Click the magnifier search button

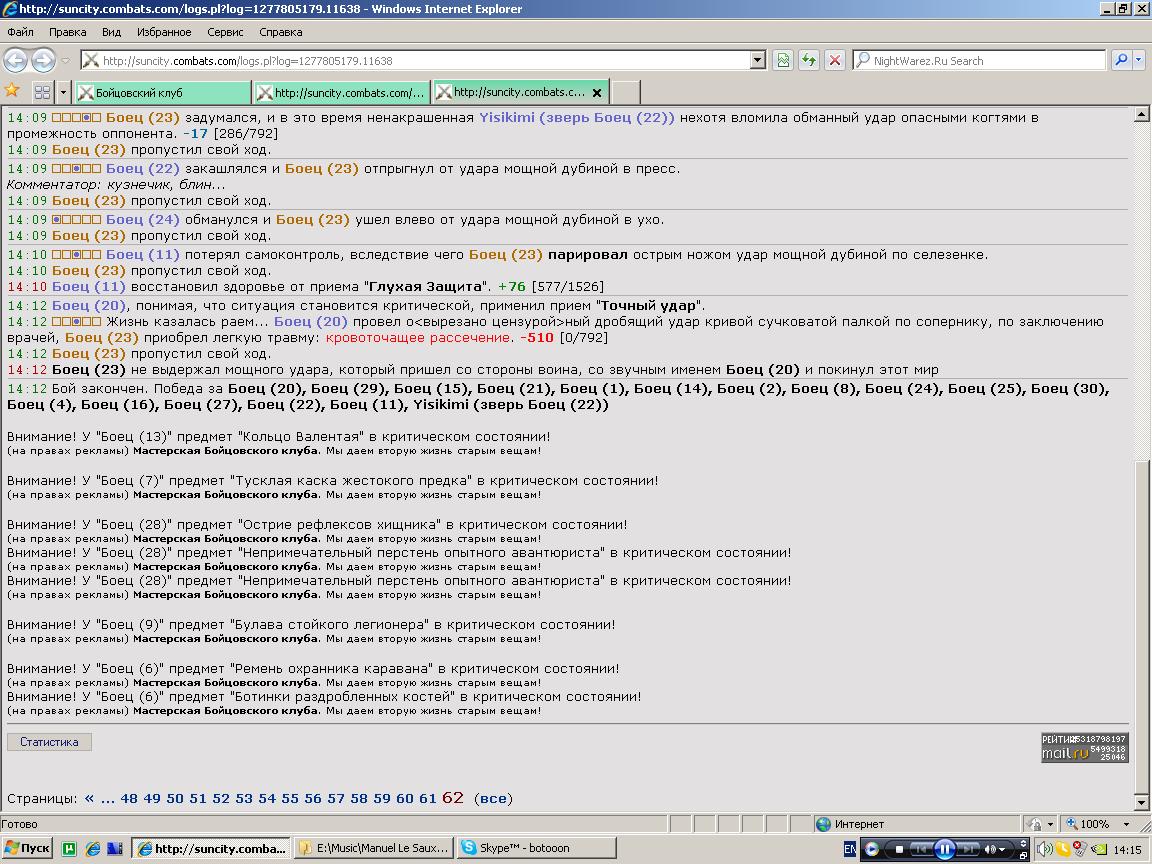1121,60
